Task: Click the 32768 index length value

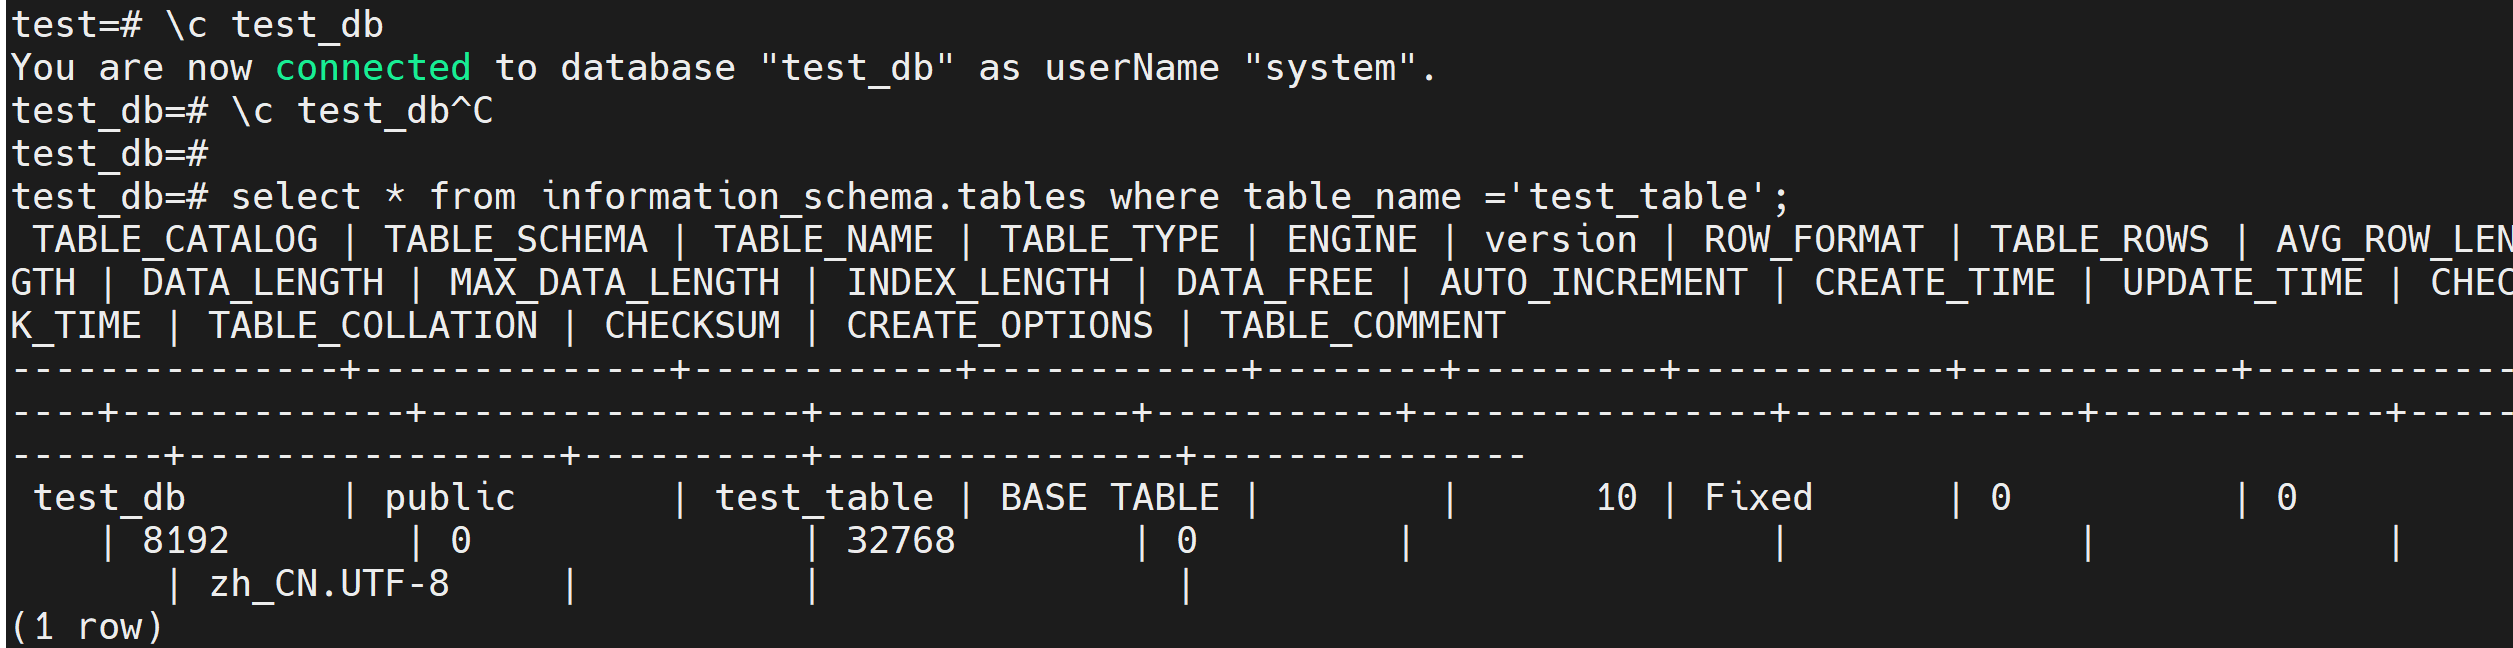Action: [x=901, y=541]
